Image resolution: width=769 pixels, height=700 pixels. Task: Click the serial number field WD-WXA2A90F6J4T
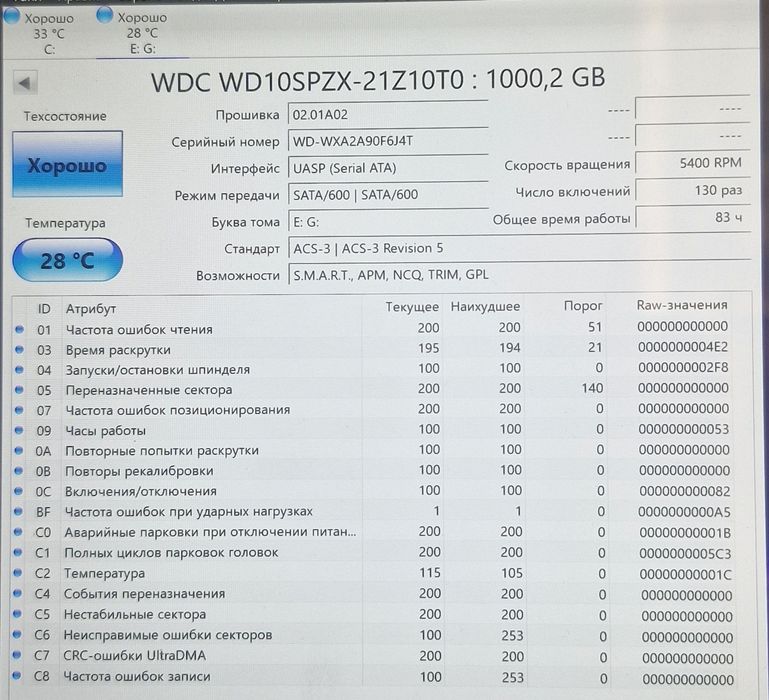[x=387, y=141]
